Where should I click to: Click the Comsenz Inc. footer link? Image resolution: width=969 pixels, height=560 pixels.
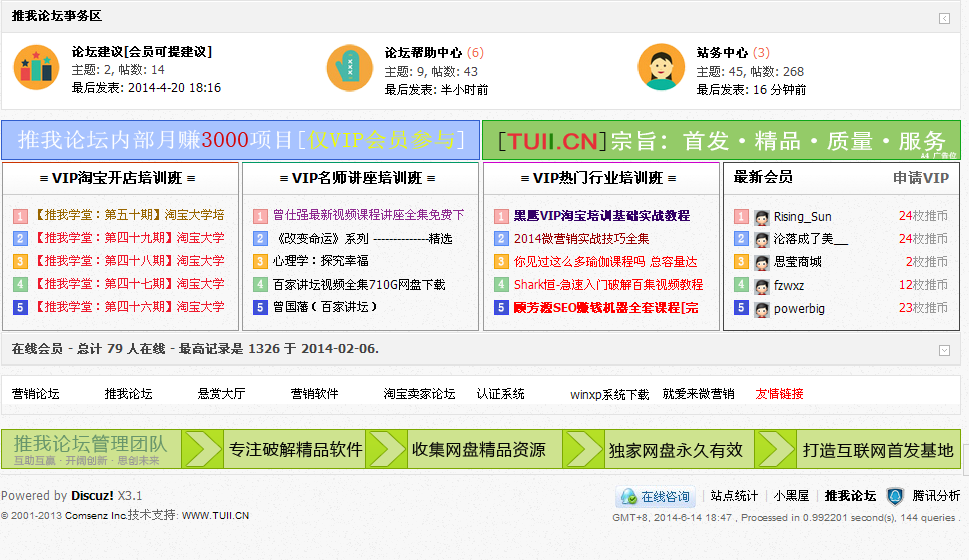(x=96, y=515)
